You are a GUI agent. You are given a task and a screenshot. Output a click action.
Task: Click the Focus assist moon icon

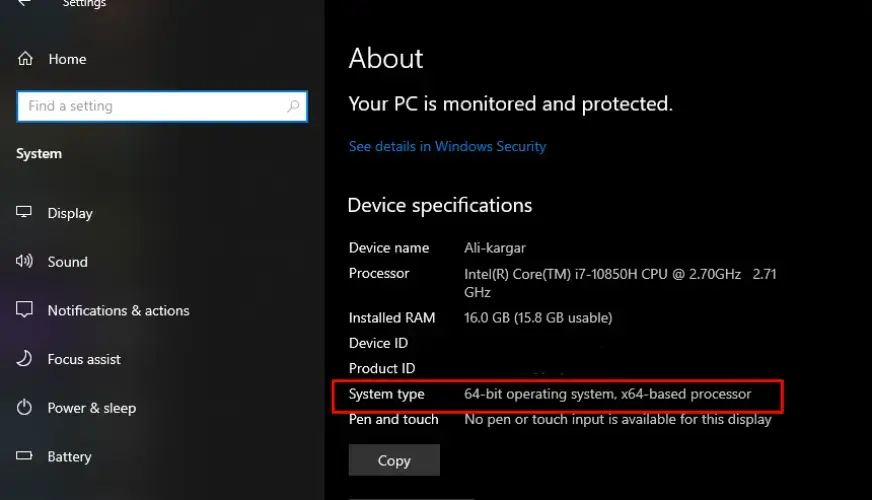click(x=25, y=359)
